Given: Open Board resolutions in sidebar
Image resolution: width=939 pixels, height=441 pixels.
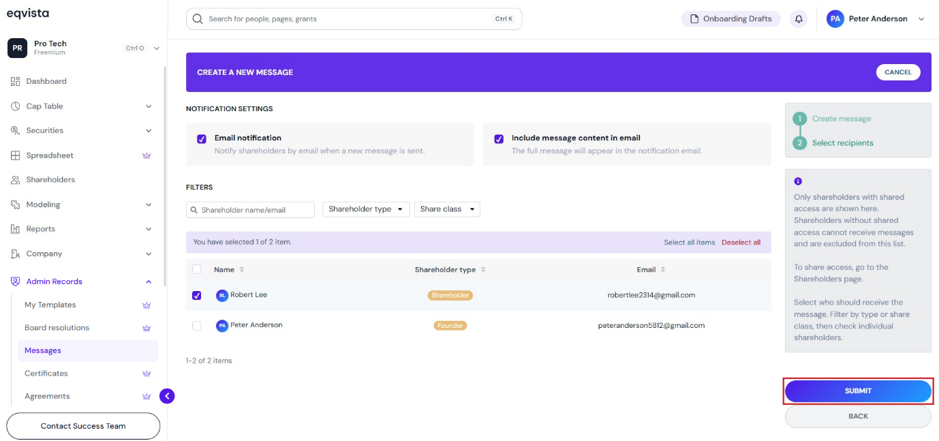Looking at the screenshot, I should coord(57,328).
